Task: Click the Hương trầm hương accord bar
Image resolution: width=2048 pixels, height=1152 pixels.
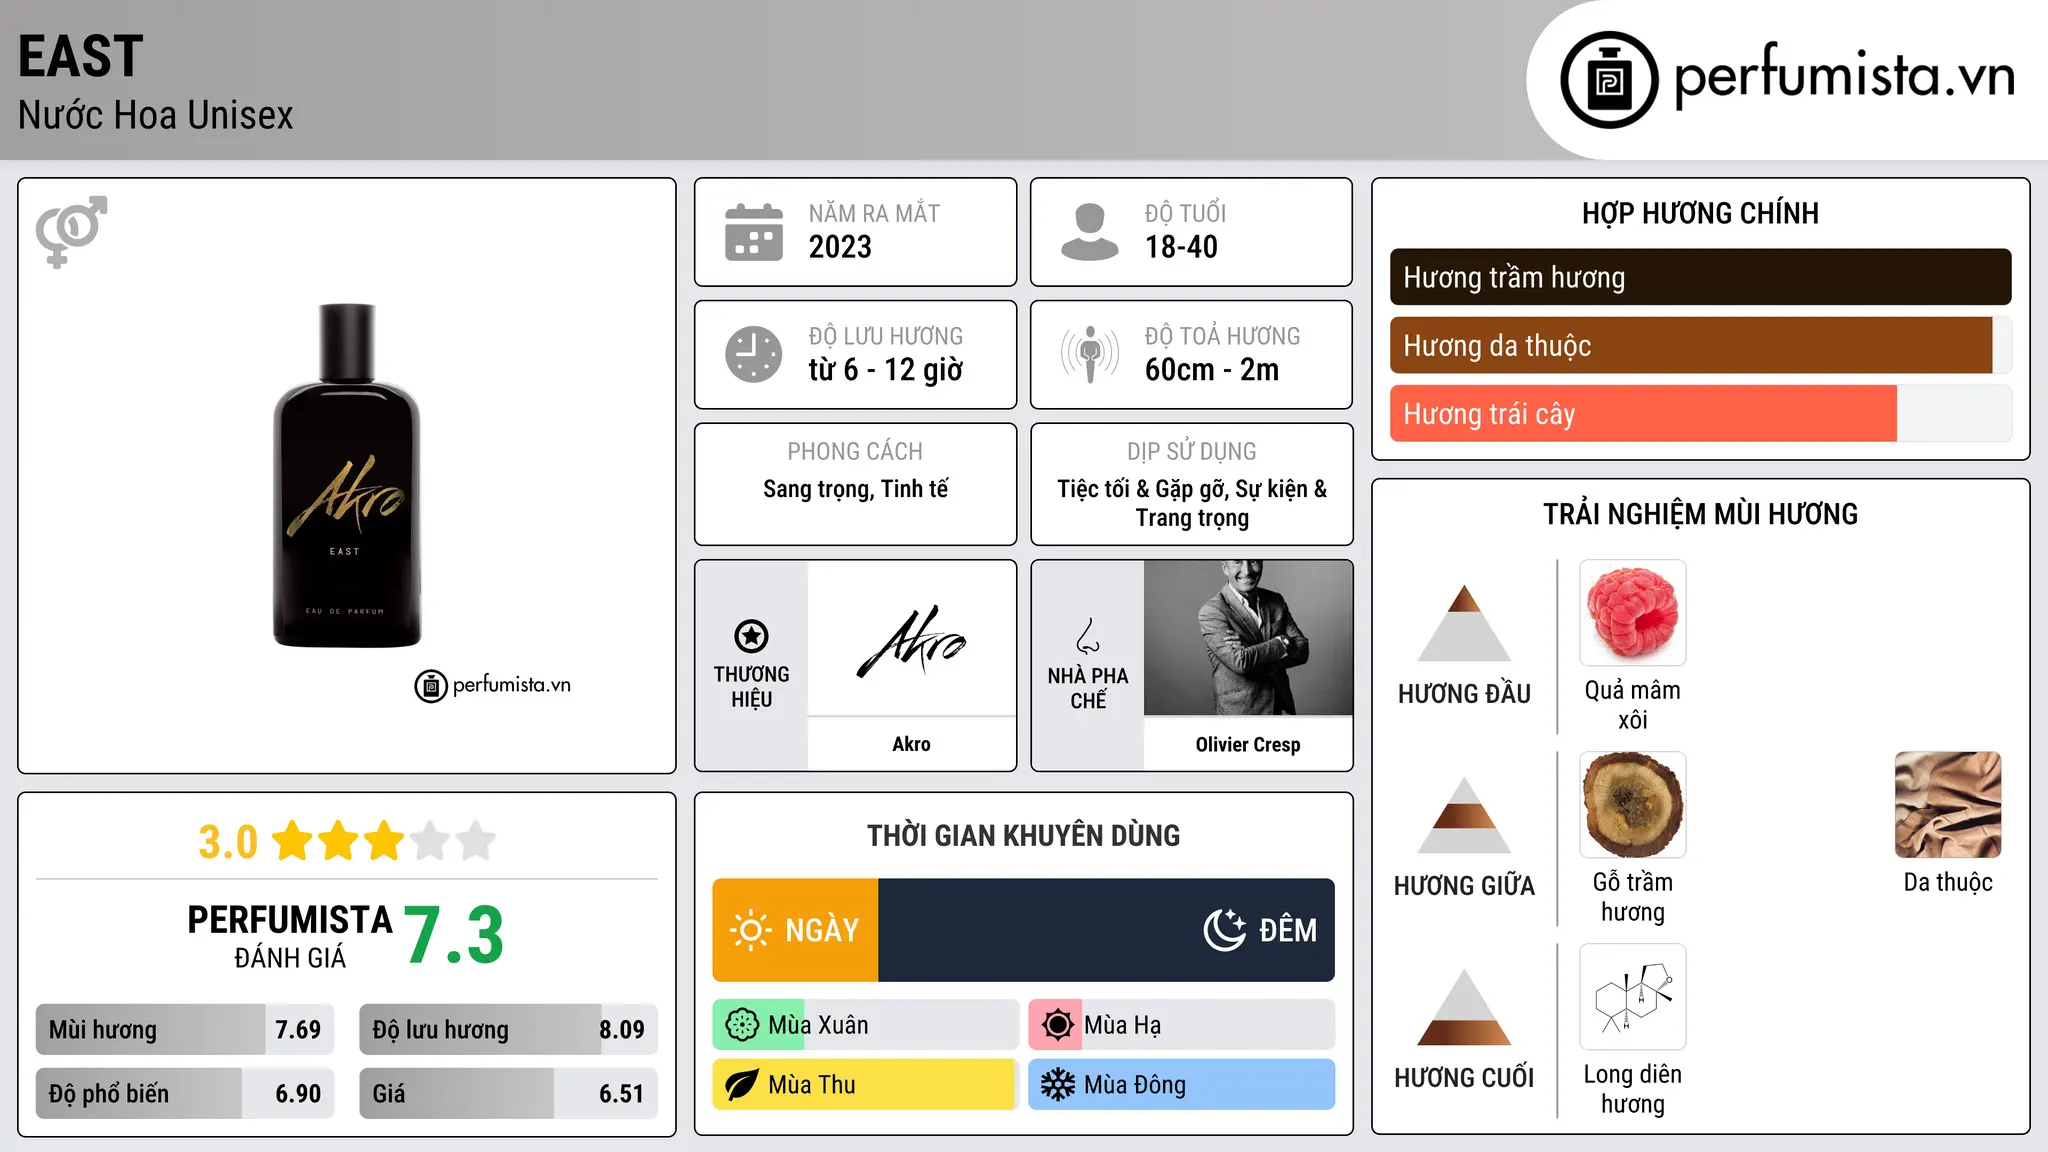Action: [x=1700, y=277]
